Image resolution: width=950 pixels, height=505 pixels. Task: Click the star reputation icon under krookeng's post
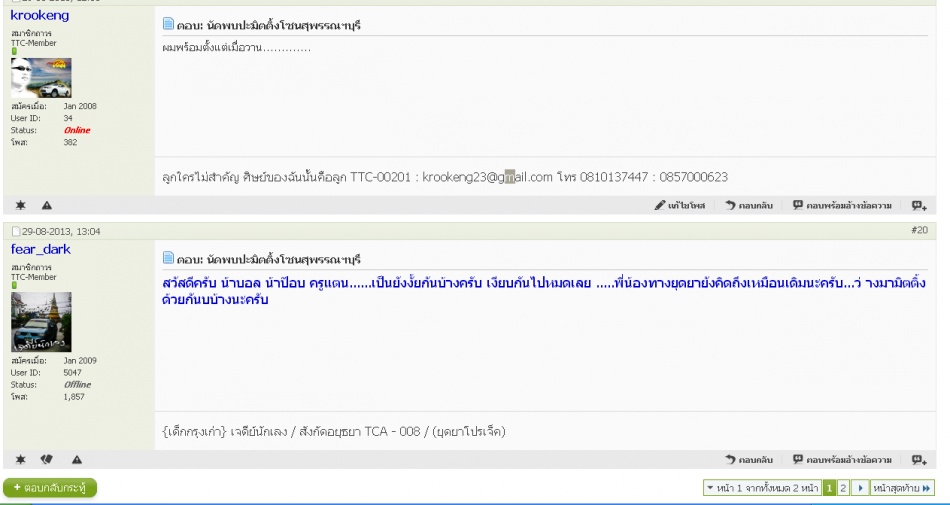(x=21, y=205)
